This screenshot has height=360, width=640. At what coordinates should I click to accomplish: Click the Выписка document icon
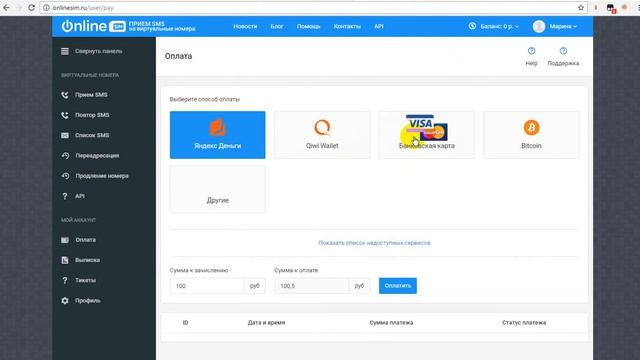[64, 260]
